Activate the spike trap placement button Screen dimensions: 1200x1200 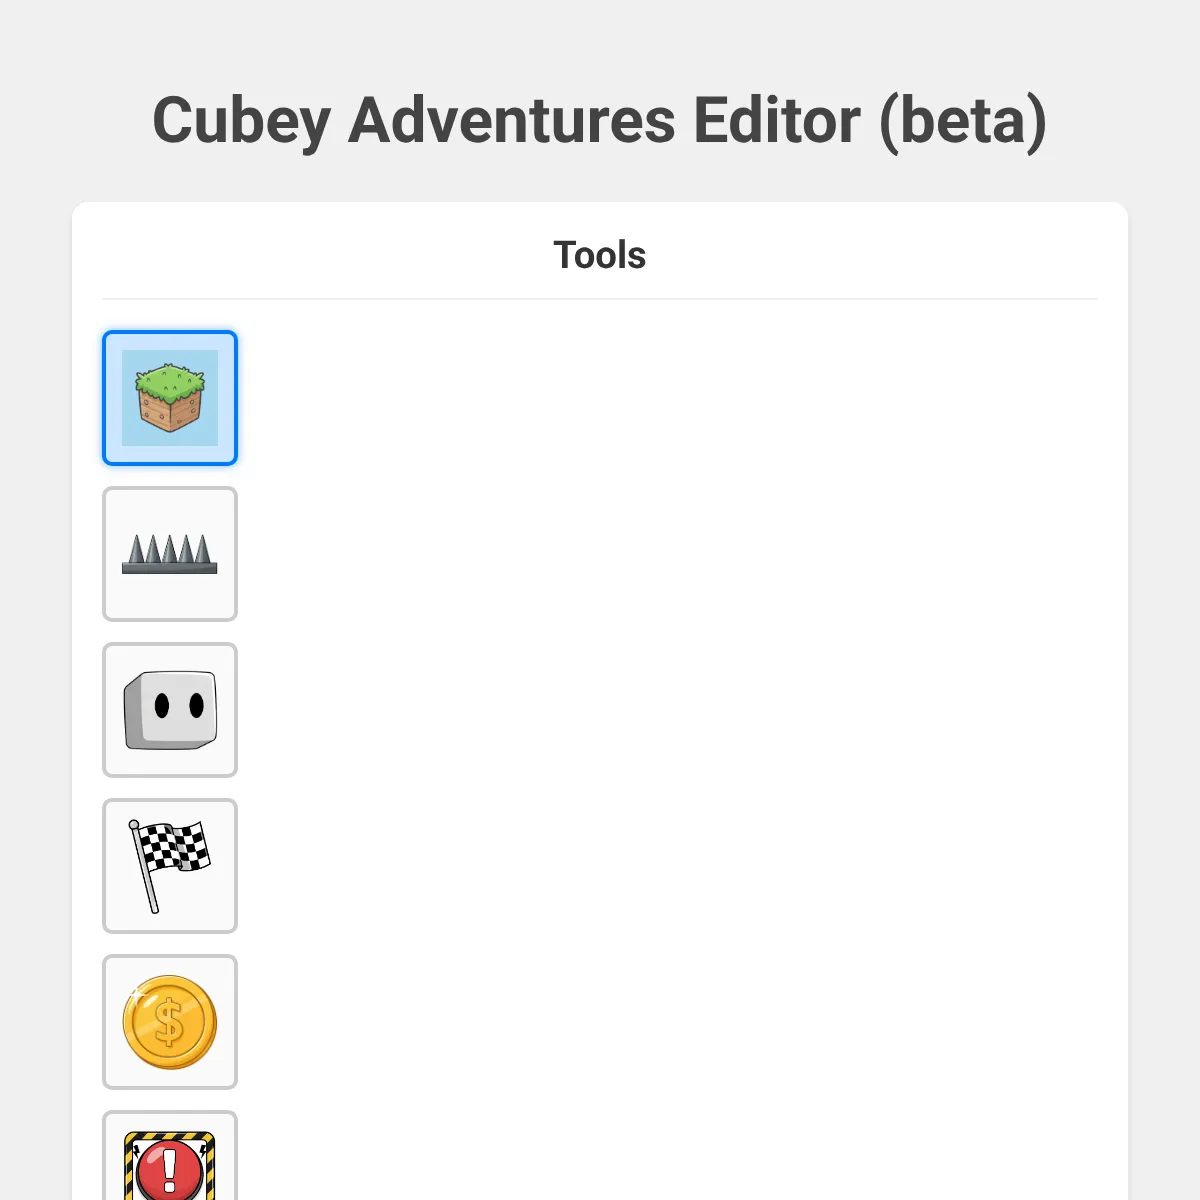pyautogui.click(x=170, y=554)
